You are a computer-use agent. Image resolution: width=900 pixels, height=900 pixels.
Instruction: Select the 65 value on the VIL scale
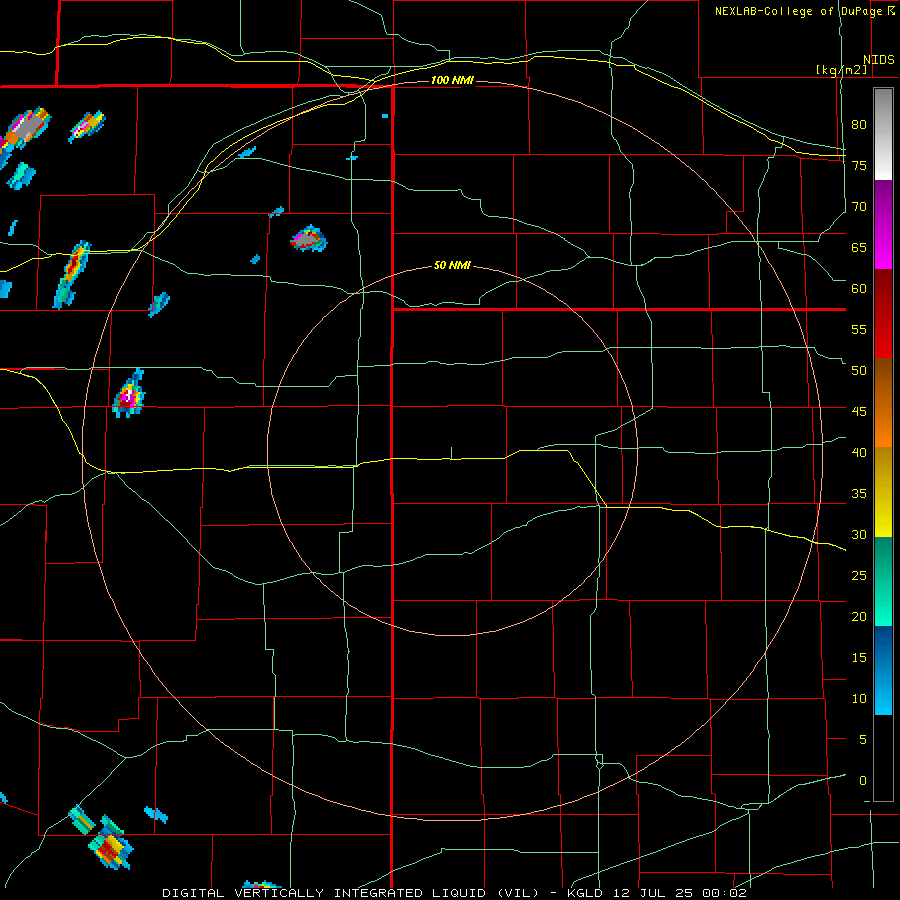(859, 247)
